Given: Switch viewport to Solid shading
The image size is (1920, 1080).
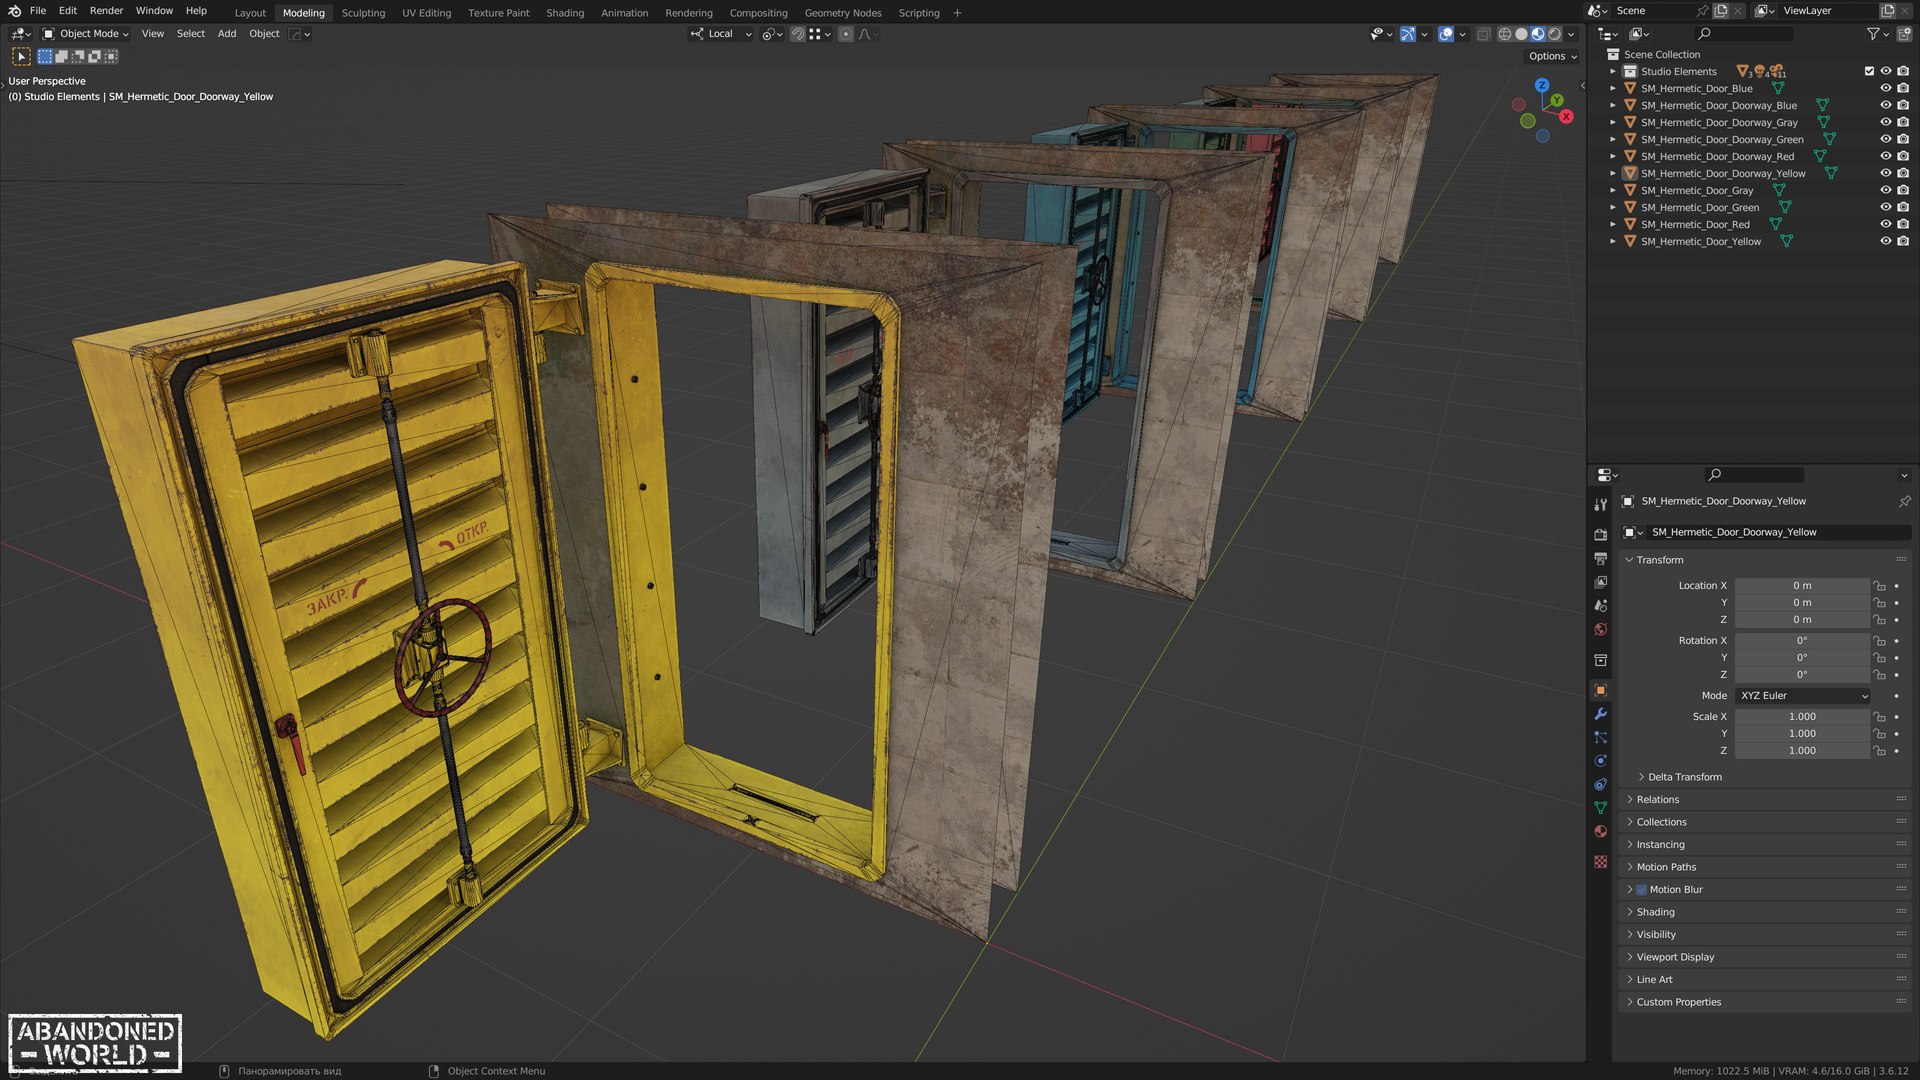Looking at the screenshot, I should pos(1521,34).
